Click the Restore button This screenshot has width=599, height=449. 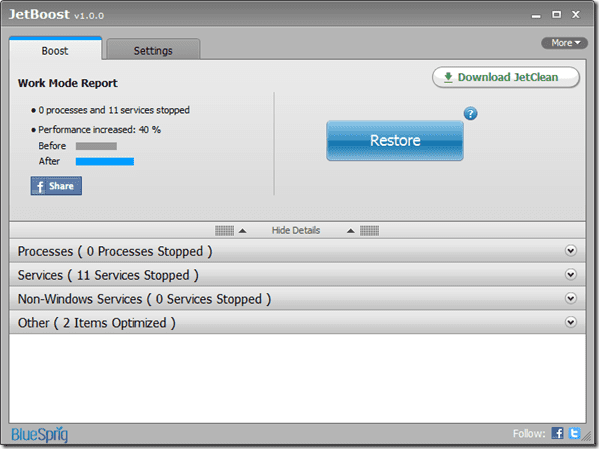click(x=395, y=141)
